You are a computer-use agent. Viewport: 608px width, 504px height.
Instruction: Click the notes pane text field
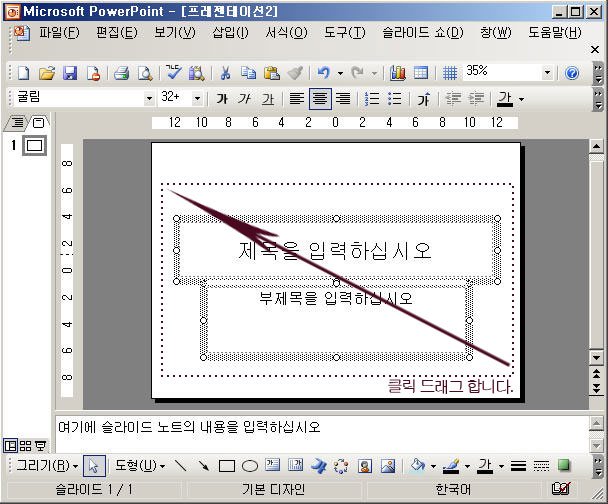pyautogui.click(x=322, y=434)
